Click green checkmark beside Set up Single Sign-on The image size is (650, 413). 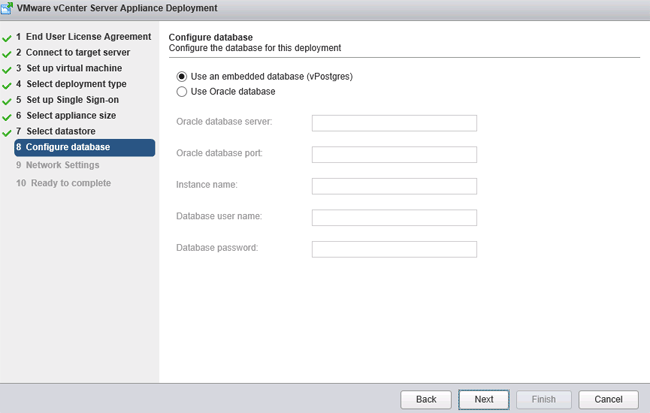(7, 102)
